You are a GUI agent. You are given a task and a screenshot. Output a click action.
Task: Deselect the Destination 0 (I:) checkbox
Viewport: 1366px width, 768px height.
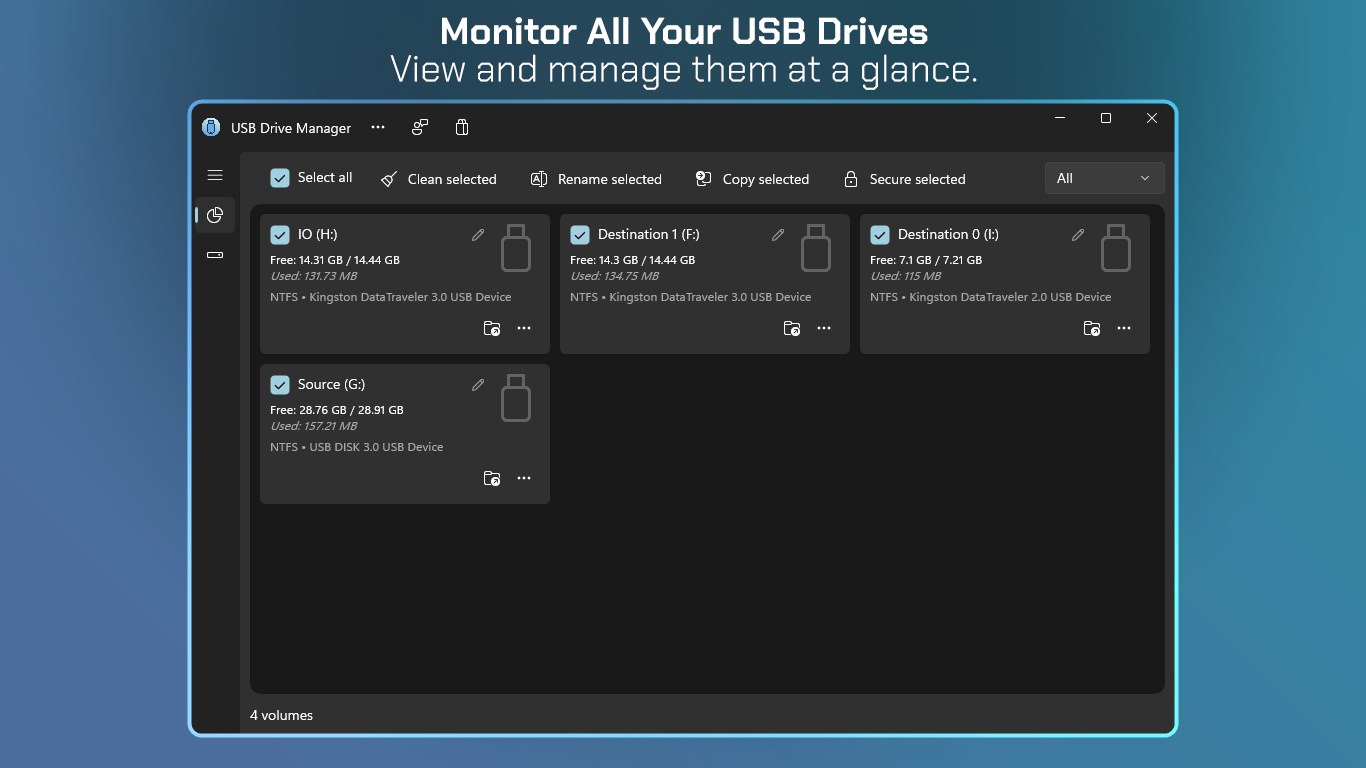click(880, 235)
